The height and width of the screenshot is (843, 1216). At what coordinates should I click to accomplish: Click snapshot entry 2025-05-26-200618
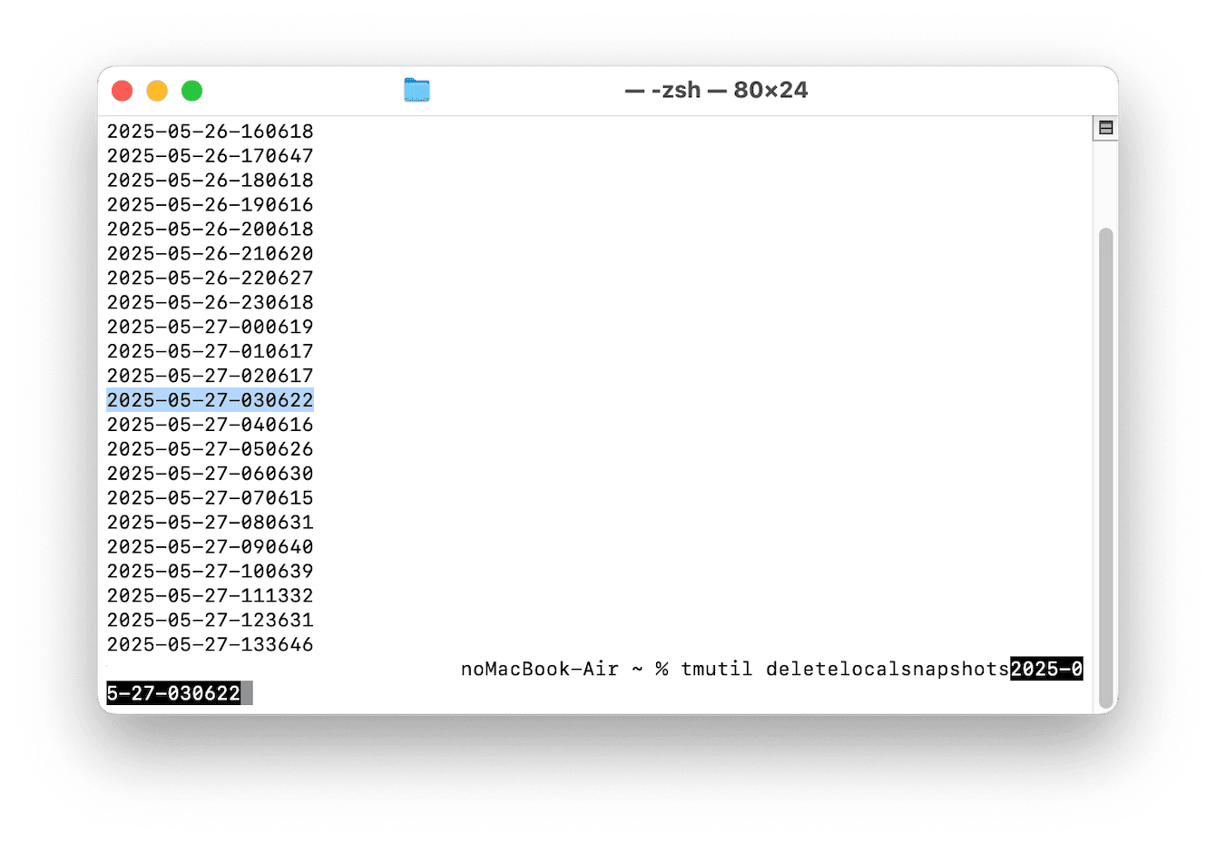click(210, 229)
